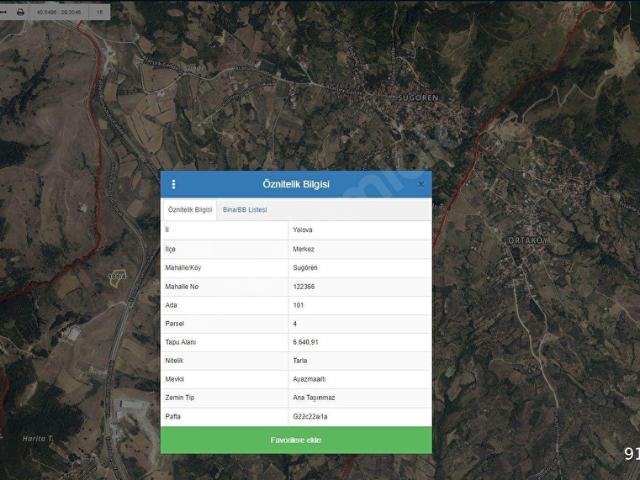Image resolution: width=640 pixels, height=480 pixels.
Task: Click the printer icon in the map toolbar
Action: (20, 12)
